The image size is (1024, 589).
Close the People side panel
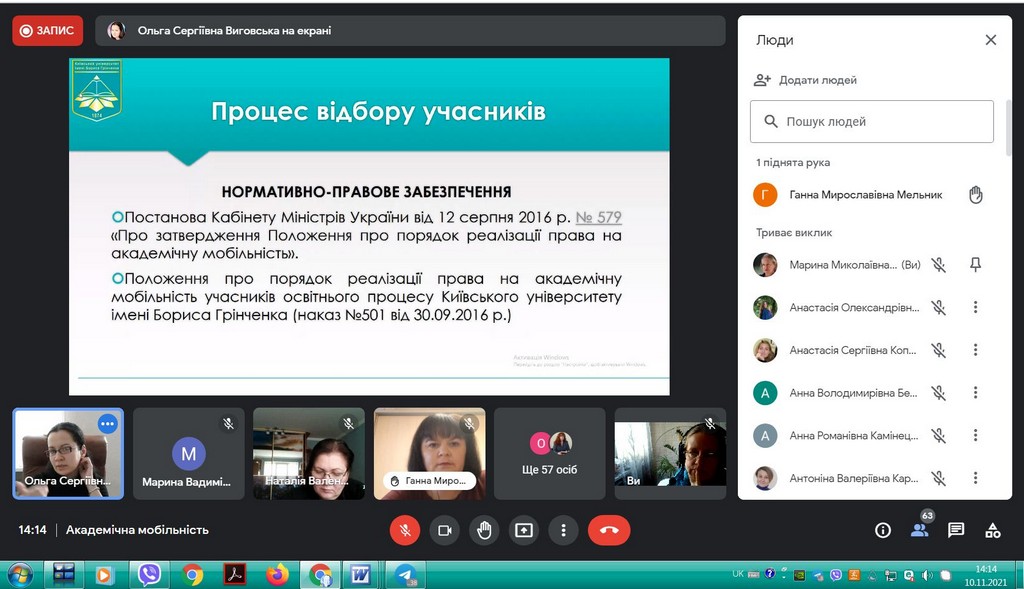(x=991, y=40)
